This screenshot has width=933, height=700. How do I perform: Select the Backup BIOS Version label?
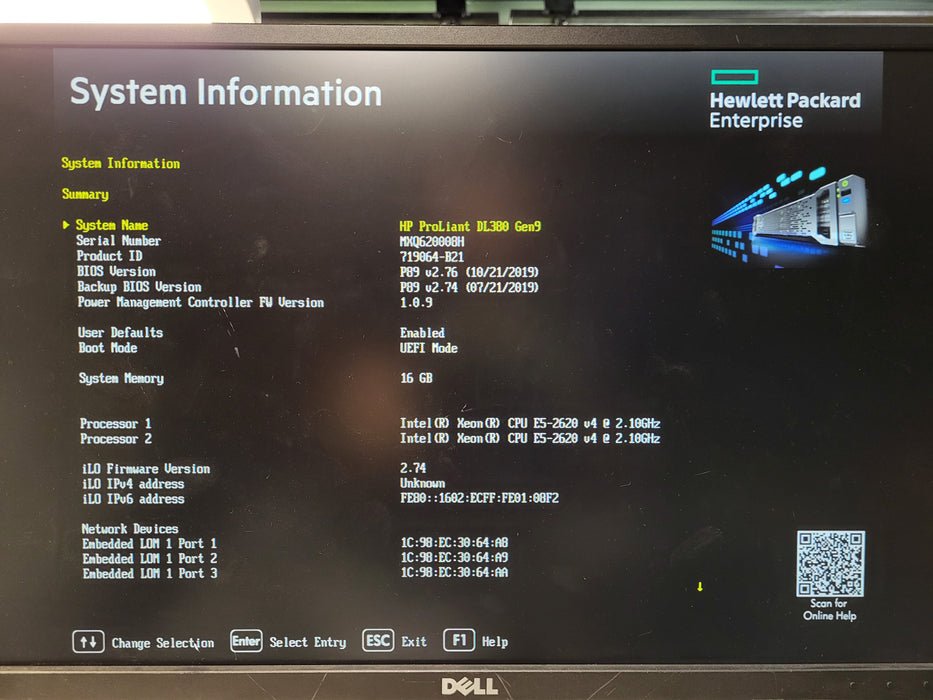139,287
